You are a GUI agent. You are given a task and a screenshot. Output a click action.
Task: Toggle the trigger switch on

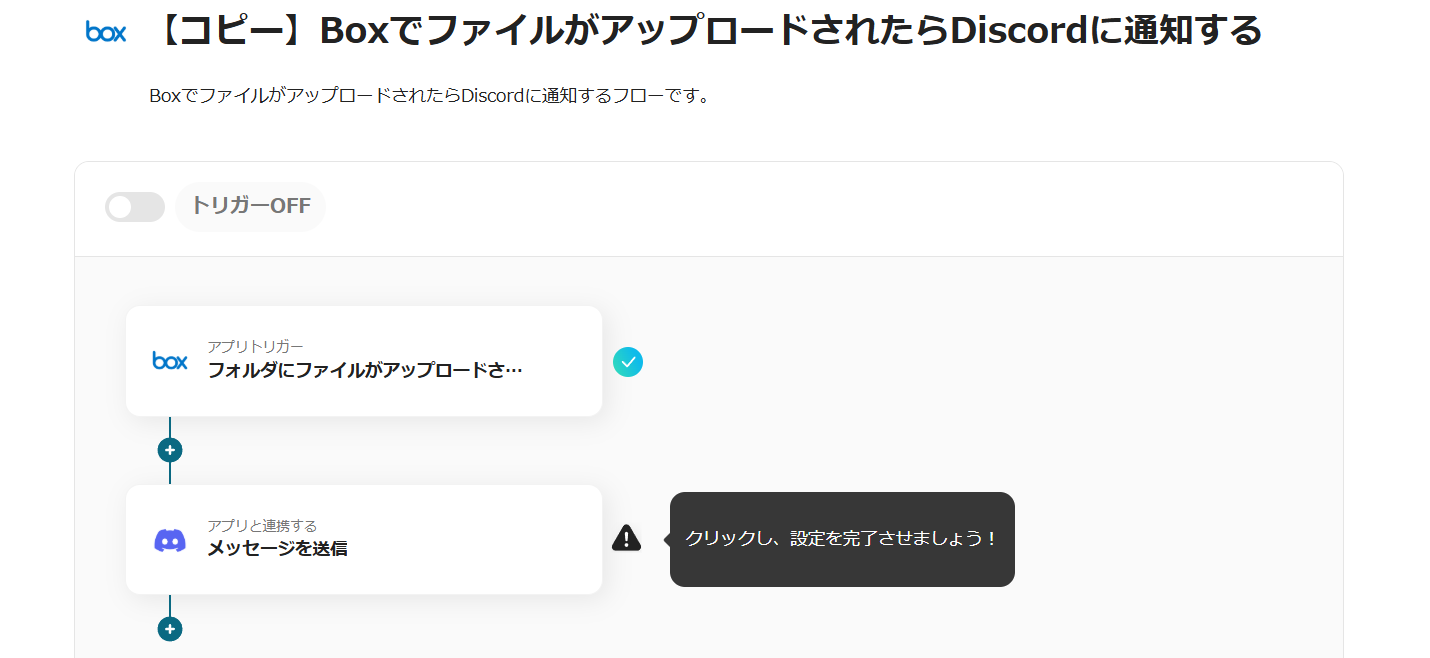(x=135, y=207)
